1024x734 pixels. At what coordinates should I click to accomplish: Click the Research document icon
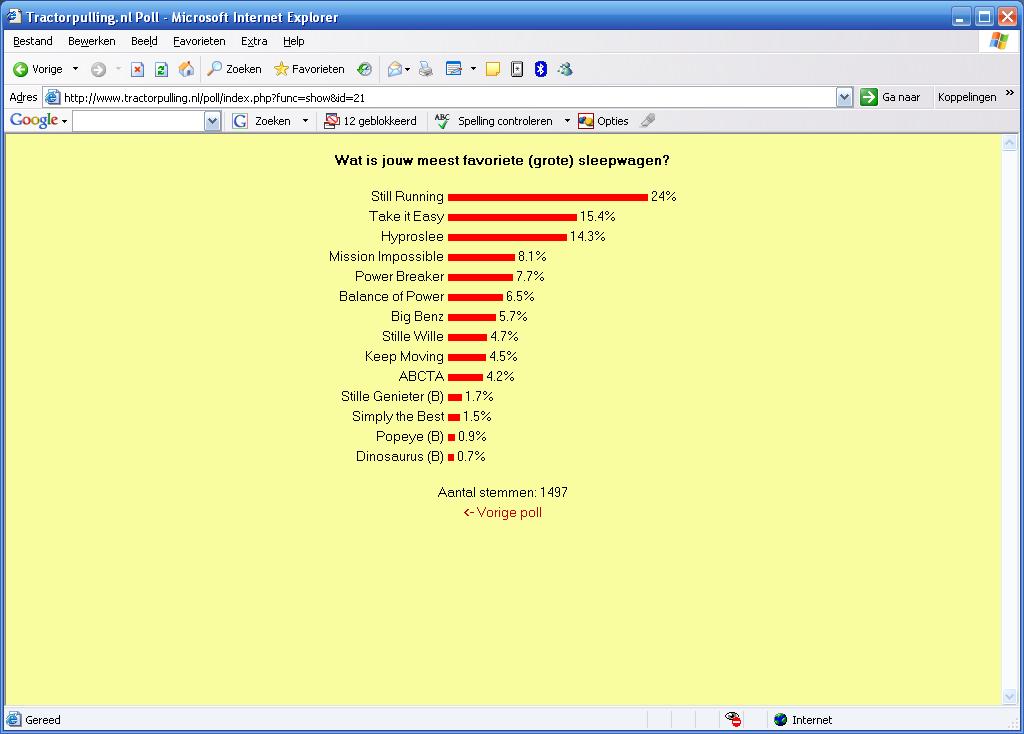pos(517,69)
